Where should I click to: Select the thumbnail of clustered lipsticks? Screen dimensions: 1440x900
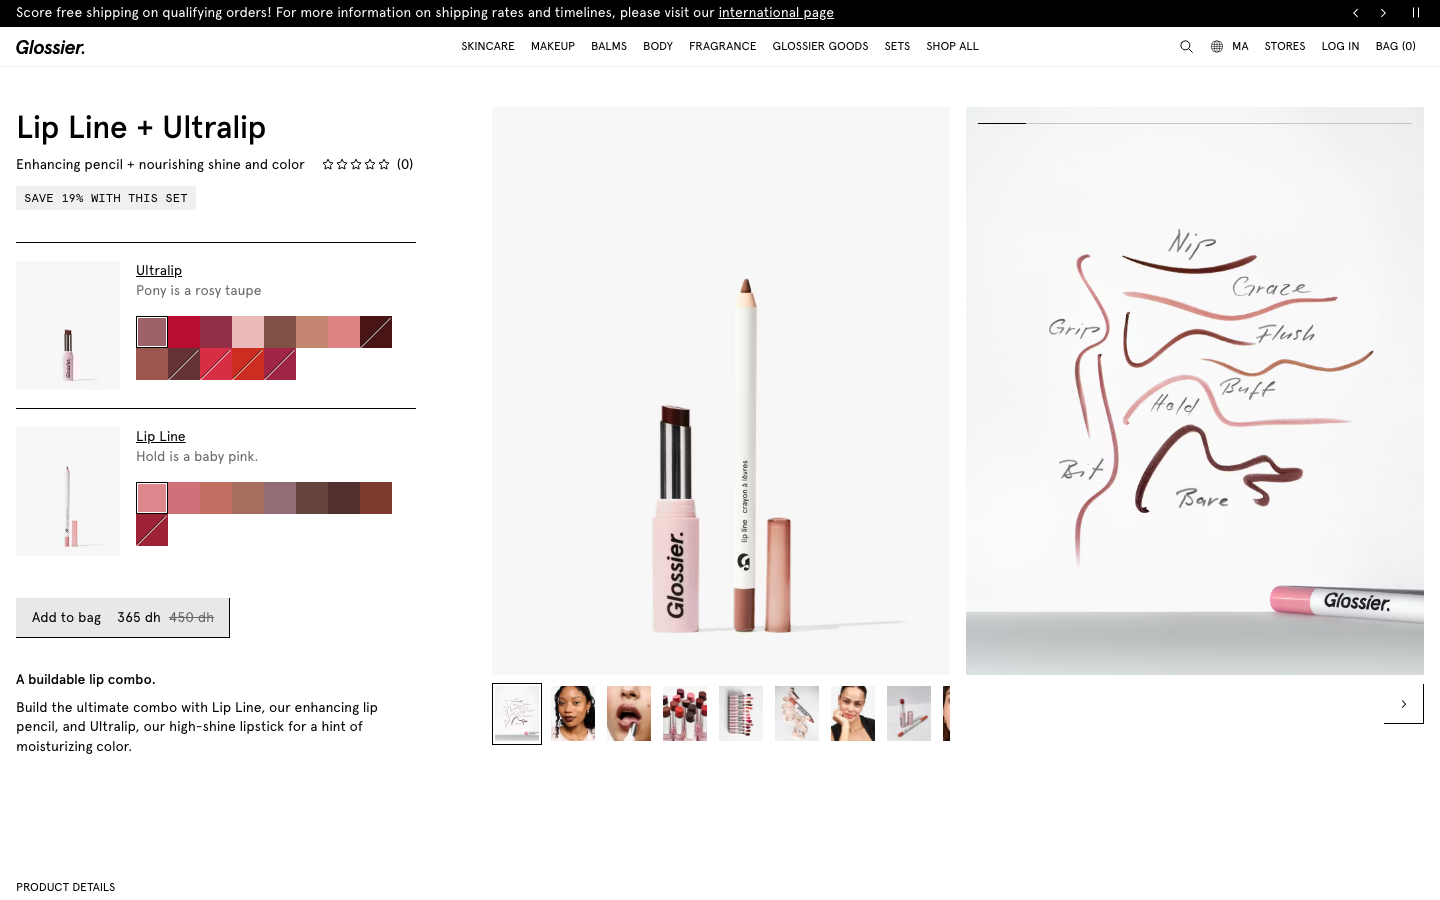point(685,714)
